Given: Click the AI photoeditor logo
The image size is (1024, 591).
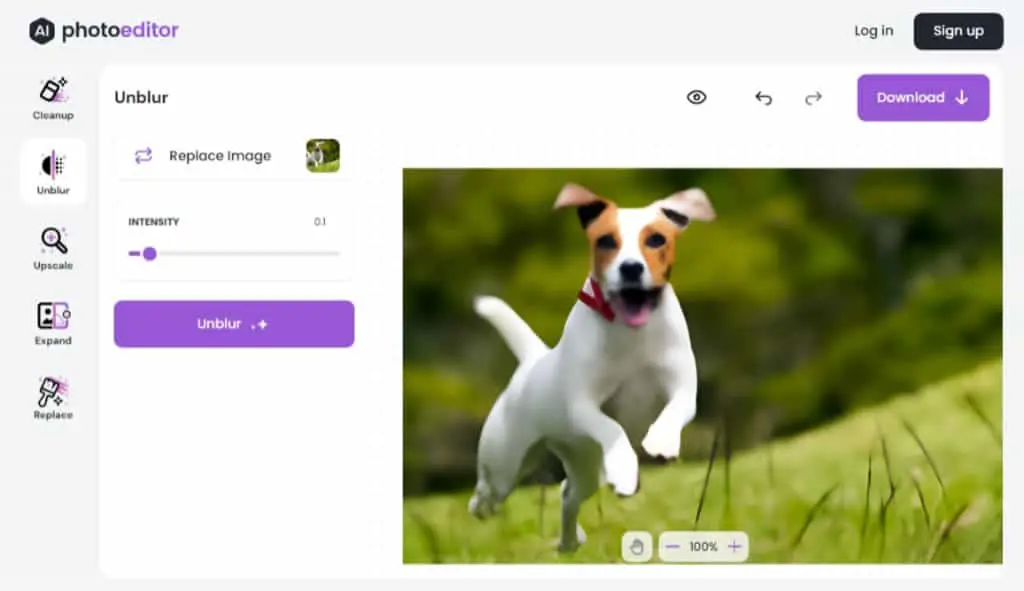Looking at the screenshot, I should pos(104,31).
